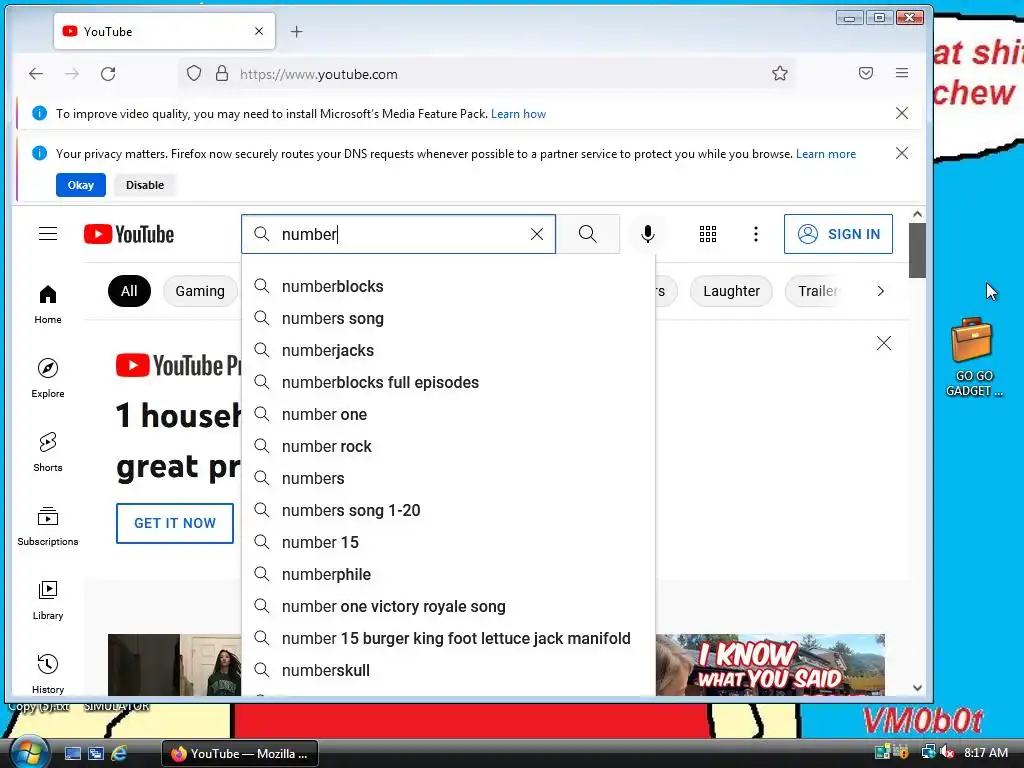
Task: Open I KNOW WHAT YOU SAID thumbnail
Action: [770, 664]
